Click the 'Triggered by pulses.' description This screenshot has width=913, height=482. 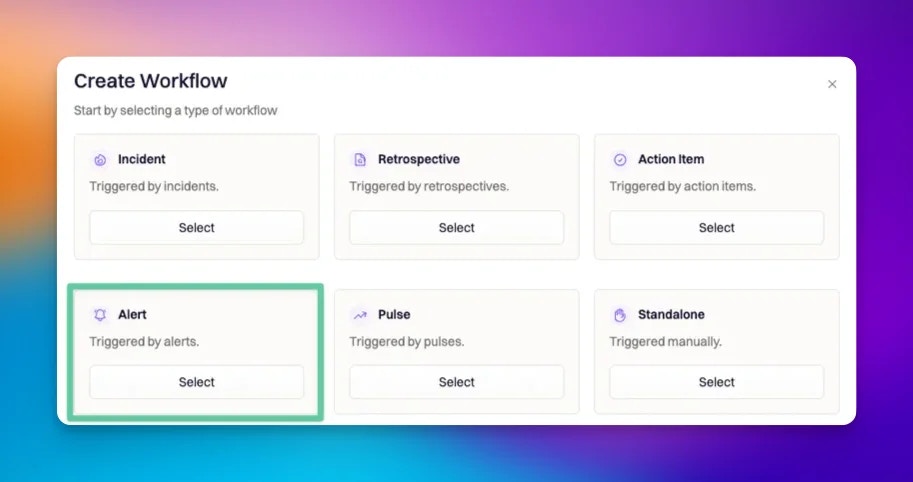pyautogui.click(x=407, y=342)
